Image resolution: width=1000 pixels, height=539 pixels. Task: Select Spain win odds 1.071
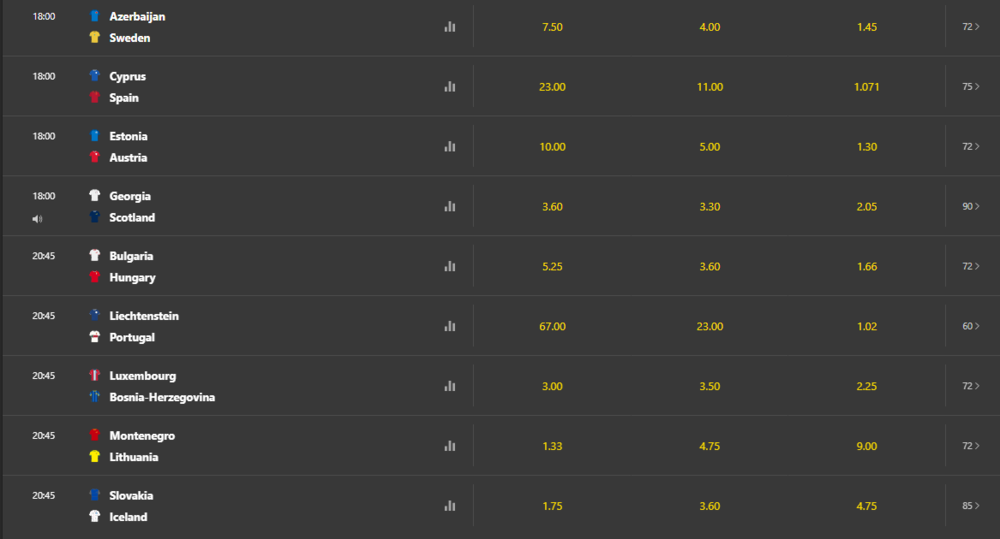coord(867,87)
